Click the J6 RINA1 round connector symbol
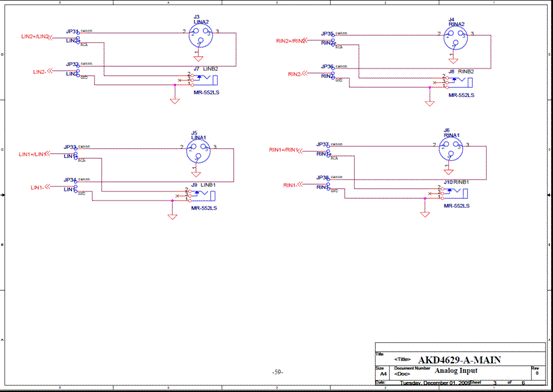553x392 pixels. point(451,149)
